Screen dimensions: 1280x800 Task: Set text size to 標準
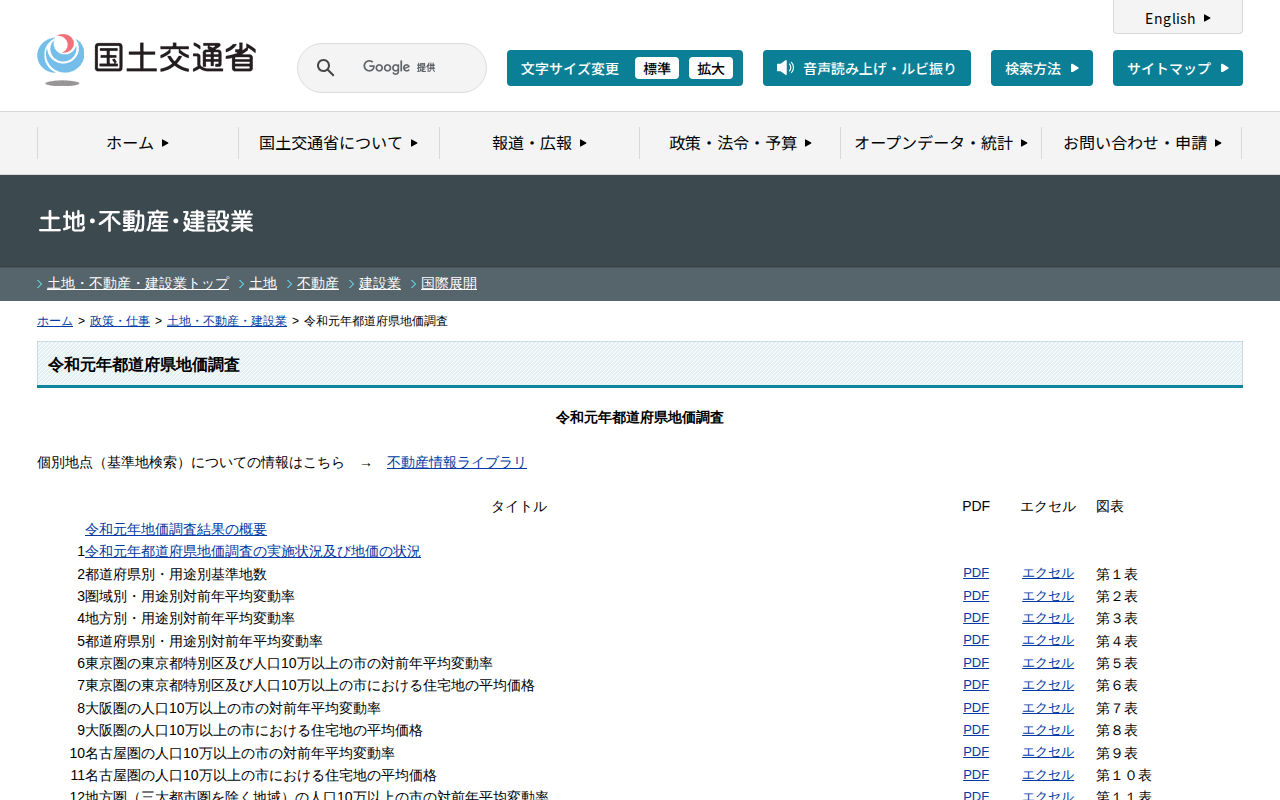click(656, 69)
